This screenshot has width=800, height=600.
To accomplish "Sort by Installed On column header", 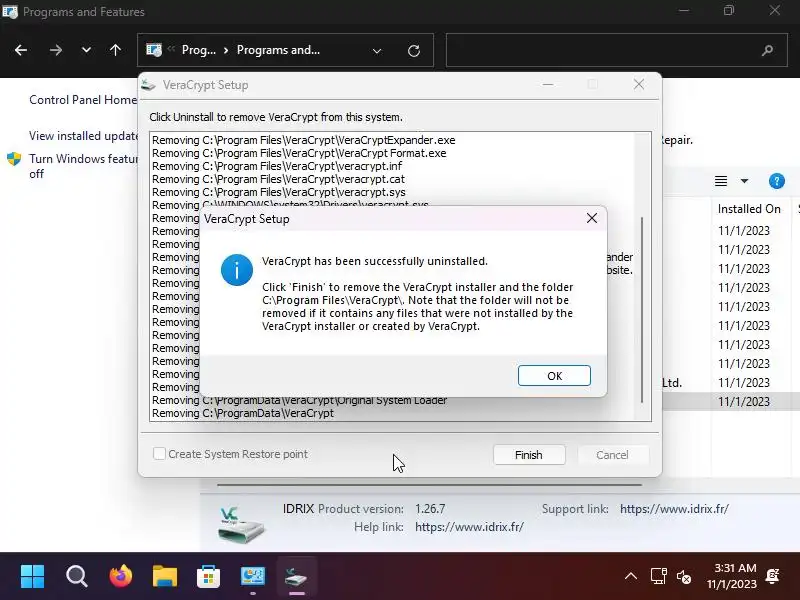I will click(x=749, y=209).
